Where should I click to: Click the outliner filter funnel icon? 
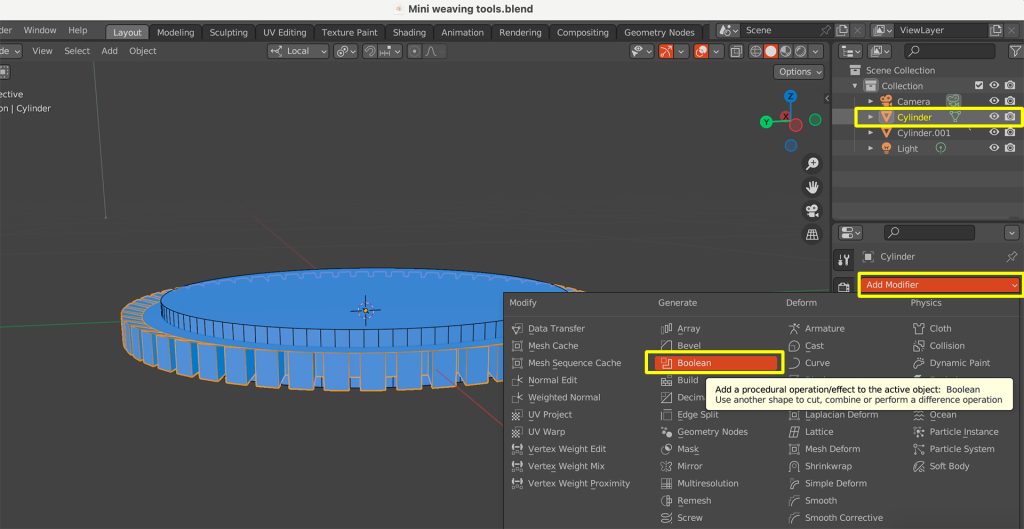tap(1015, 51)
